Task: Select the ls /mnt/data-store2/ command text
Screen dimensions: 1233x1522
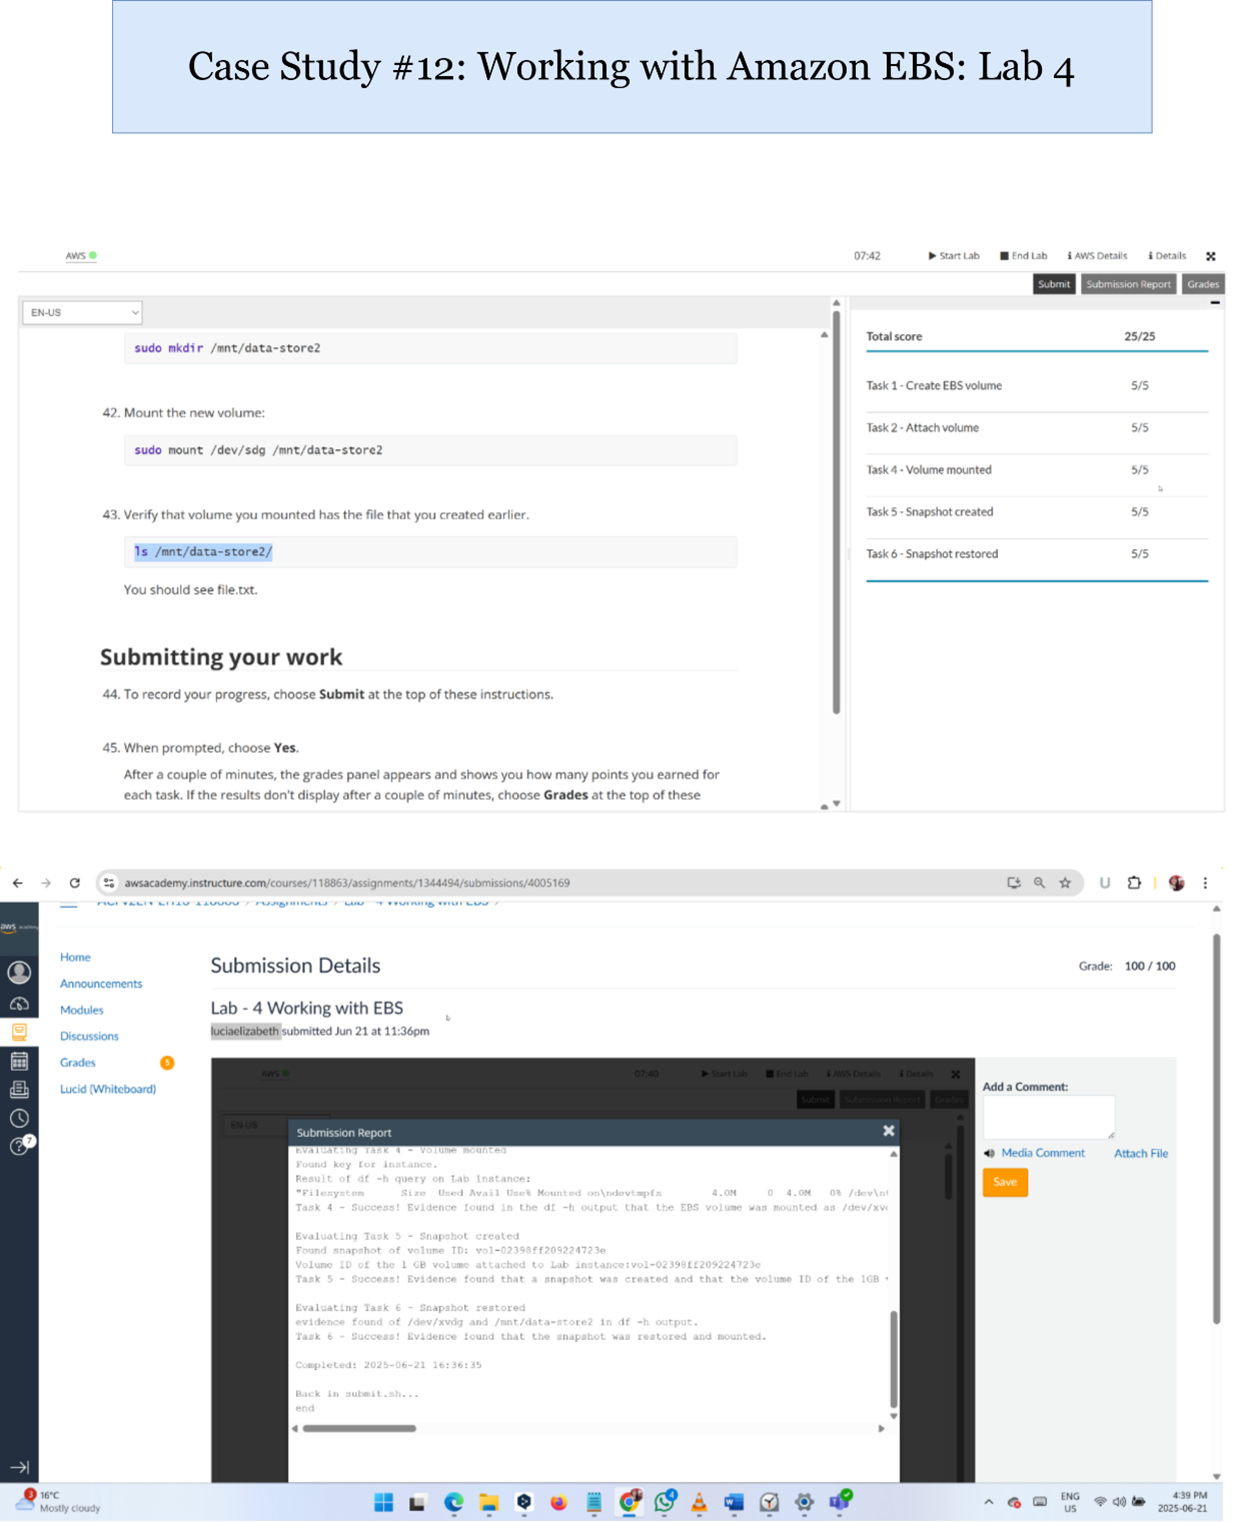Action: pyautogui.click(x=203, y=552)
